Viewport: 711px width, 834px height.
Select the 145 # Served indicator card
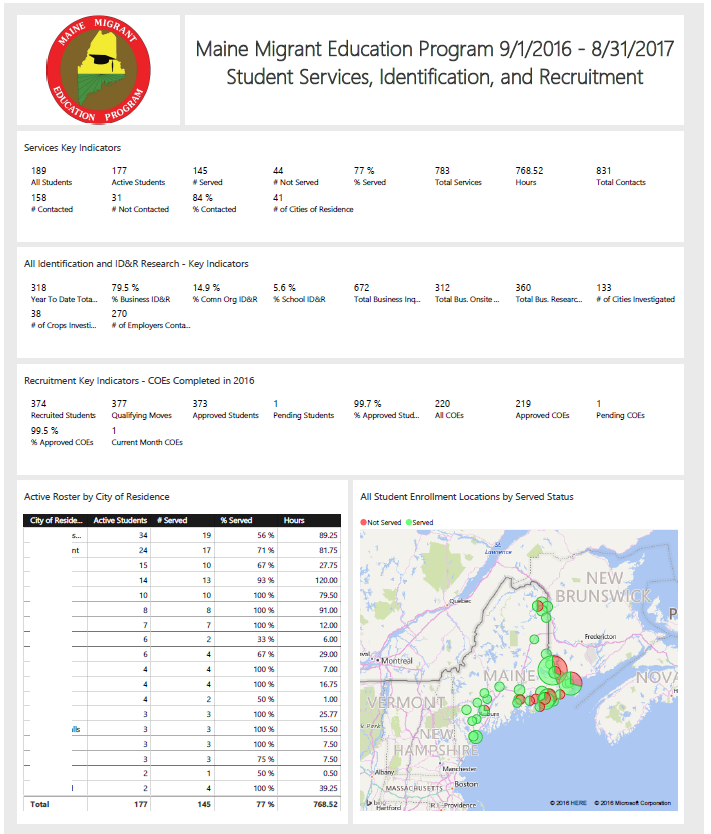207,176
